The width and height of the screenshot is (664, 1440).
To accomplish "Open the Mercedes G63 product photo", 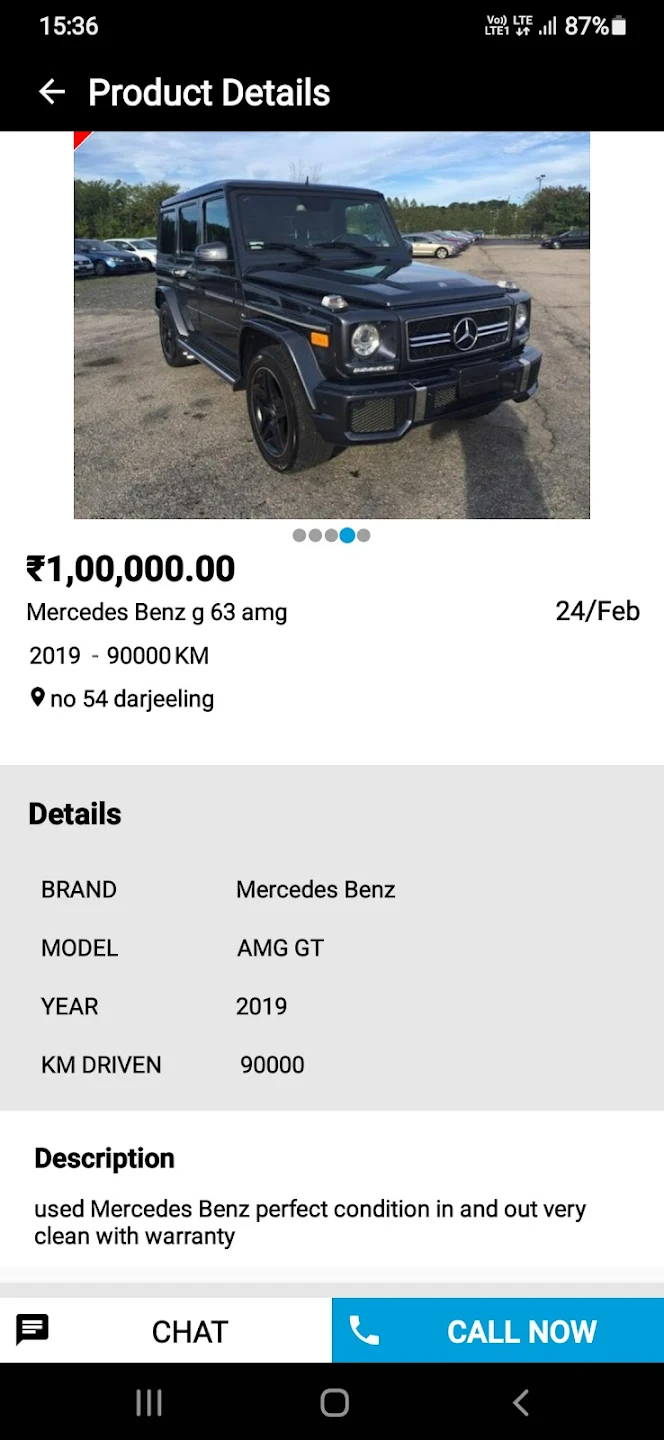I will [332, 325].
